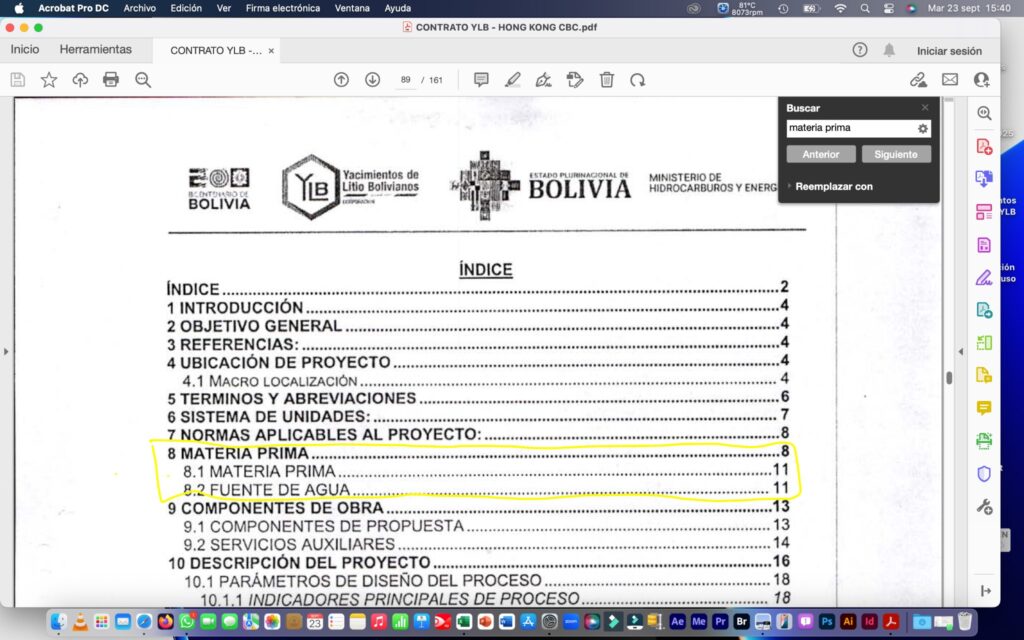The width and height of the screenshot is (1024, 640).
Task: Open Create PDF tool in right sidebar
Action: (x=984, y=147)
